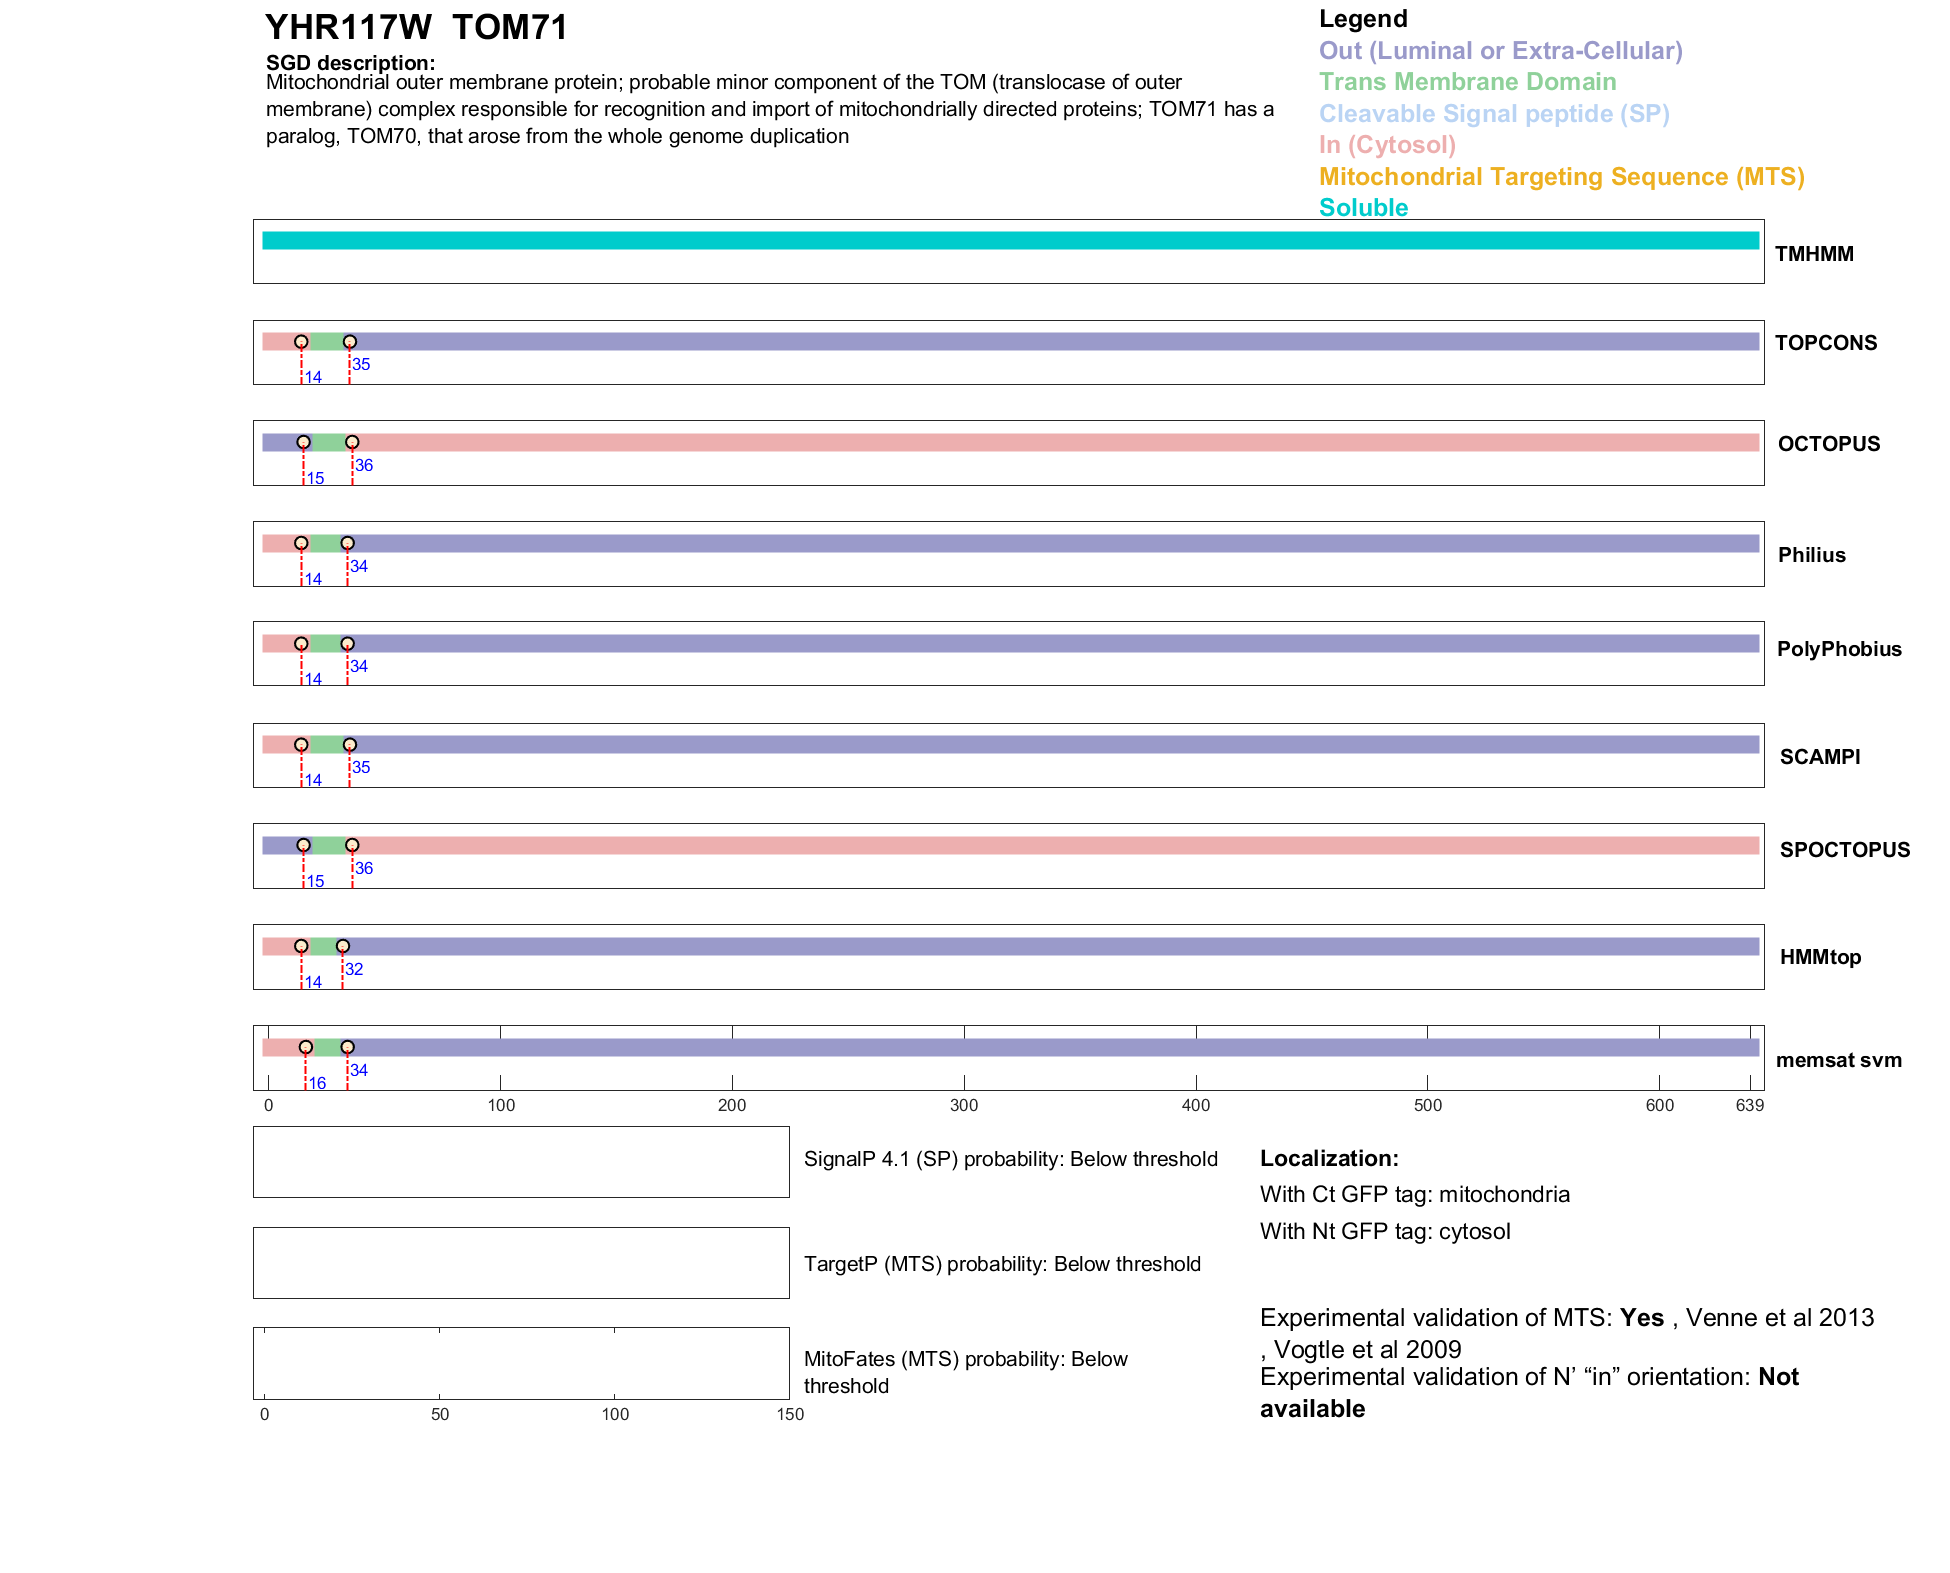The height and width of the screenshot is (1573, 1950).
Task: Click the 'Out (Luminal or Extra-Cellular)' legend label
Action: pyautogui.click(x=1500, y=51)
